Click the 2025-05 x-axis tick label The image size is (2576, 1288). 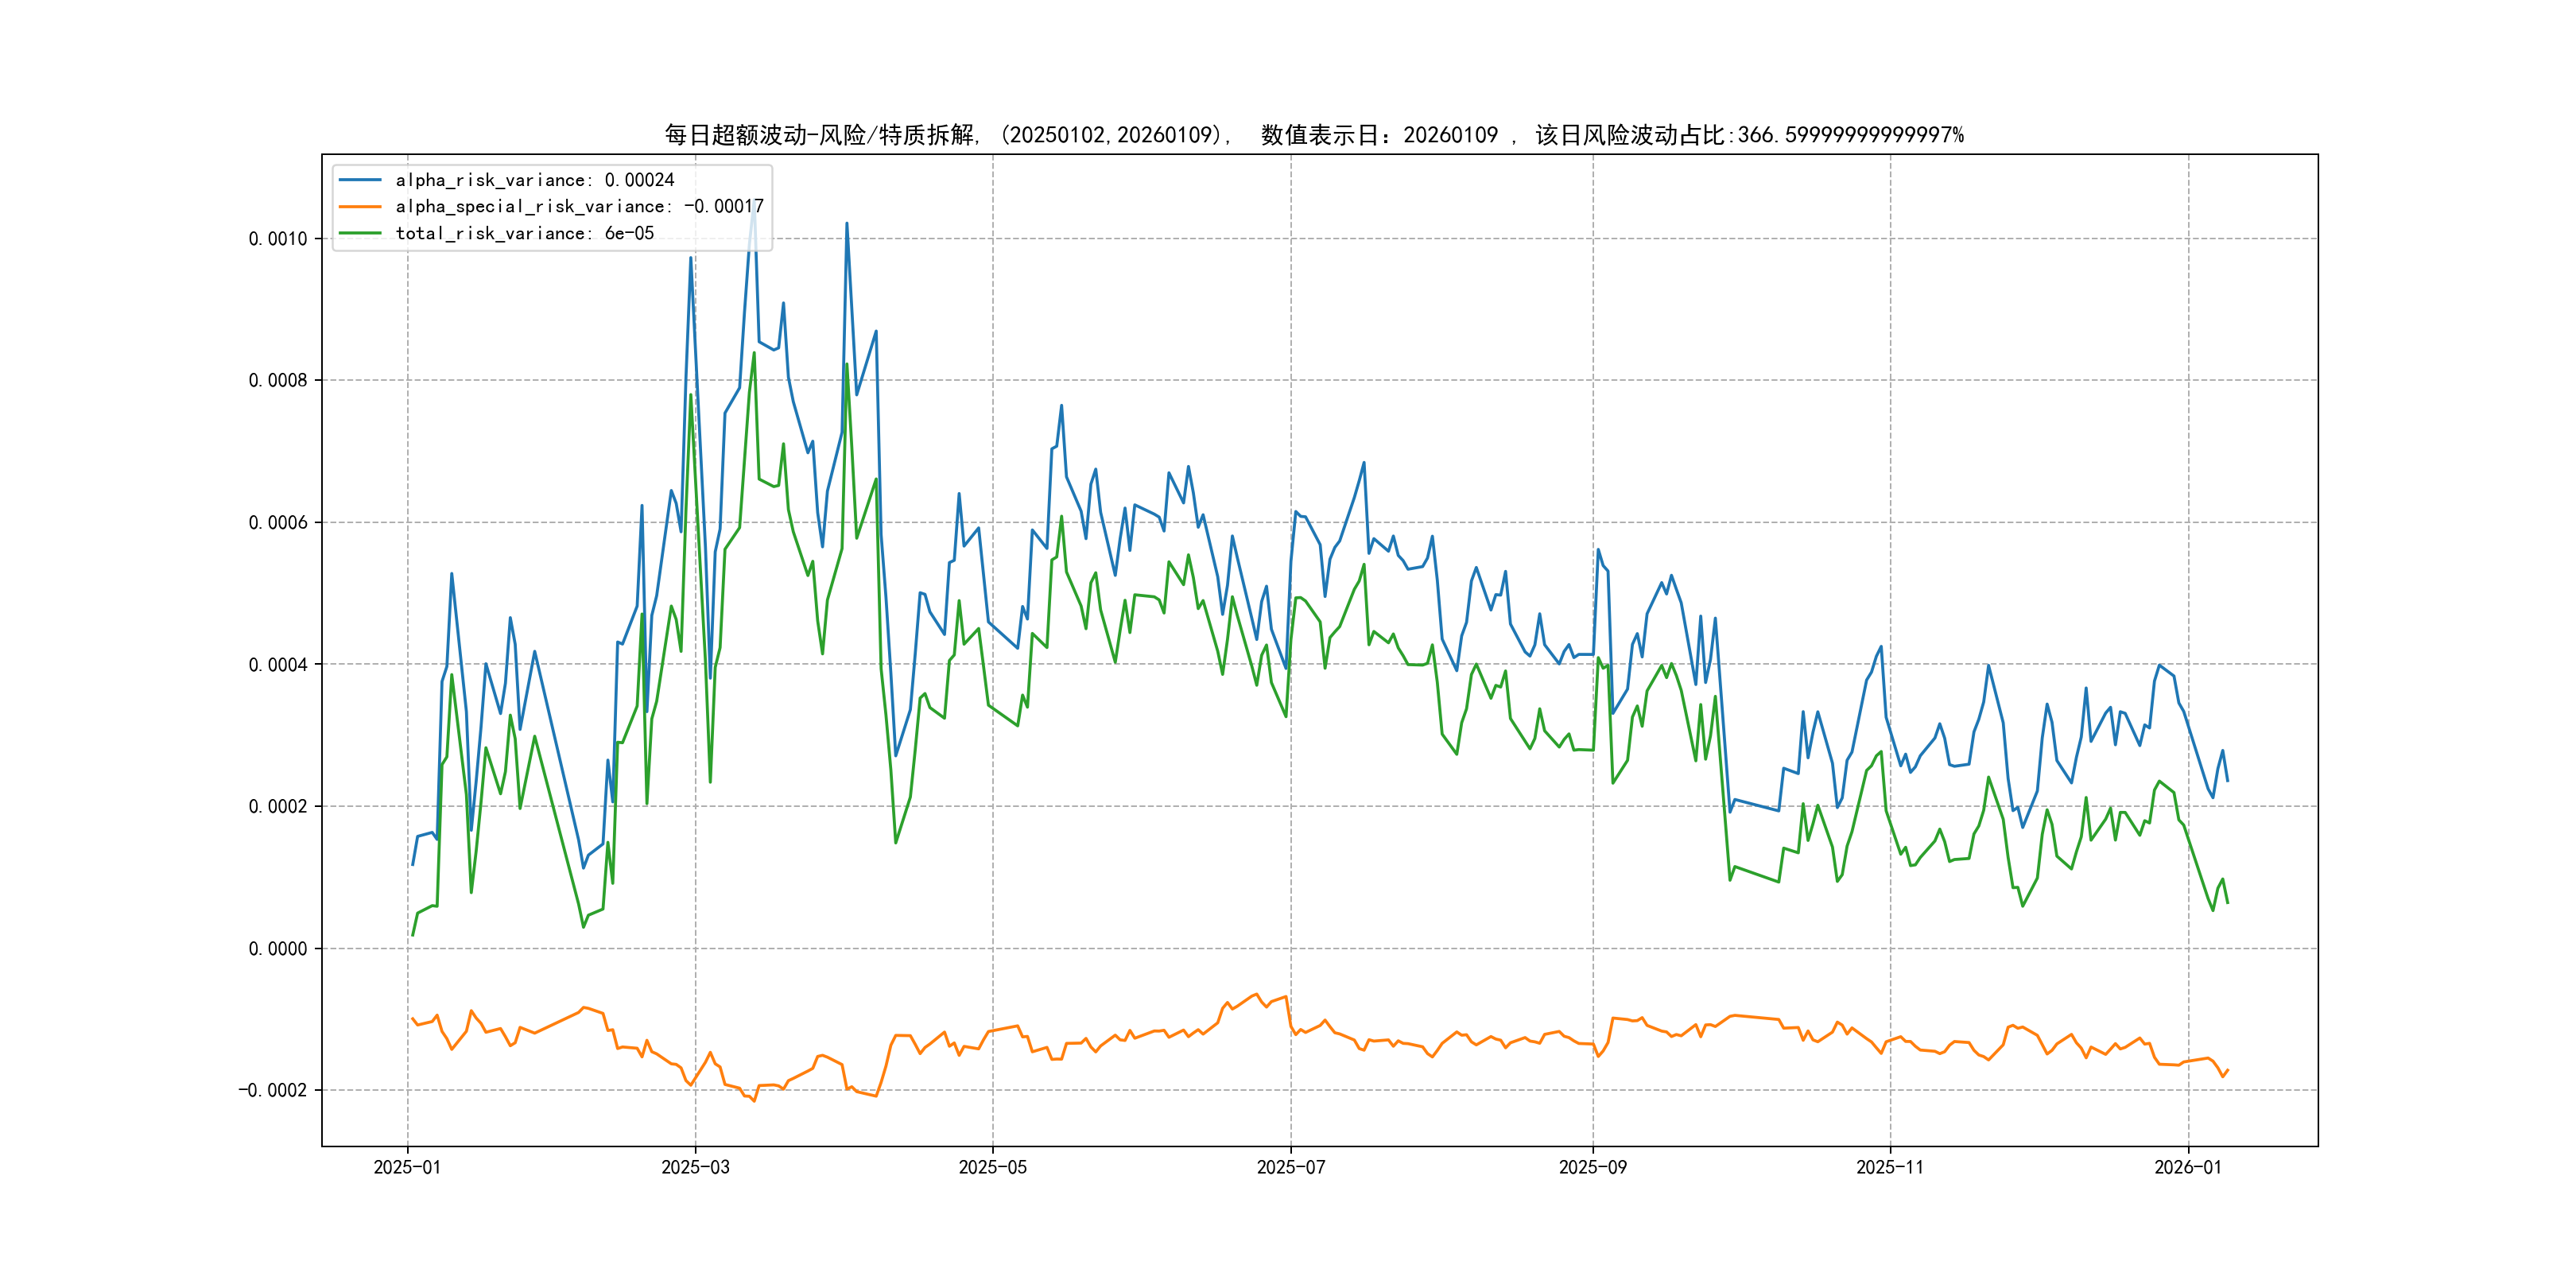pyautogui.click(x=992, y=1167)
